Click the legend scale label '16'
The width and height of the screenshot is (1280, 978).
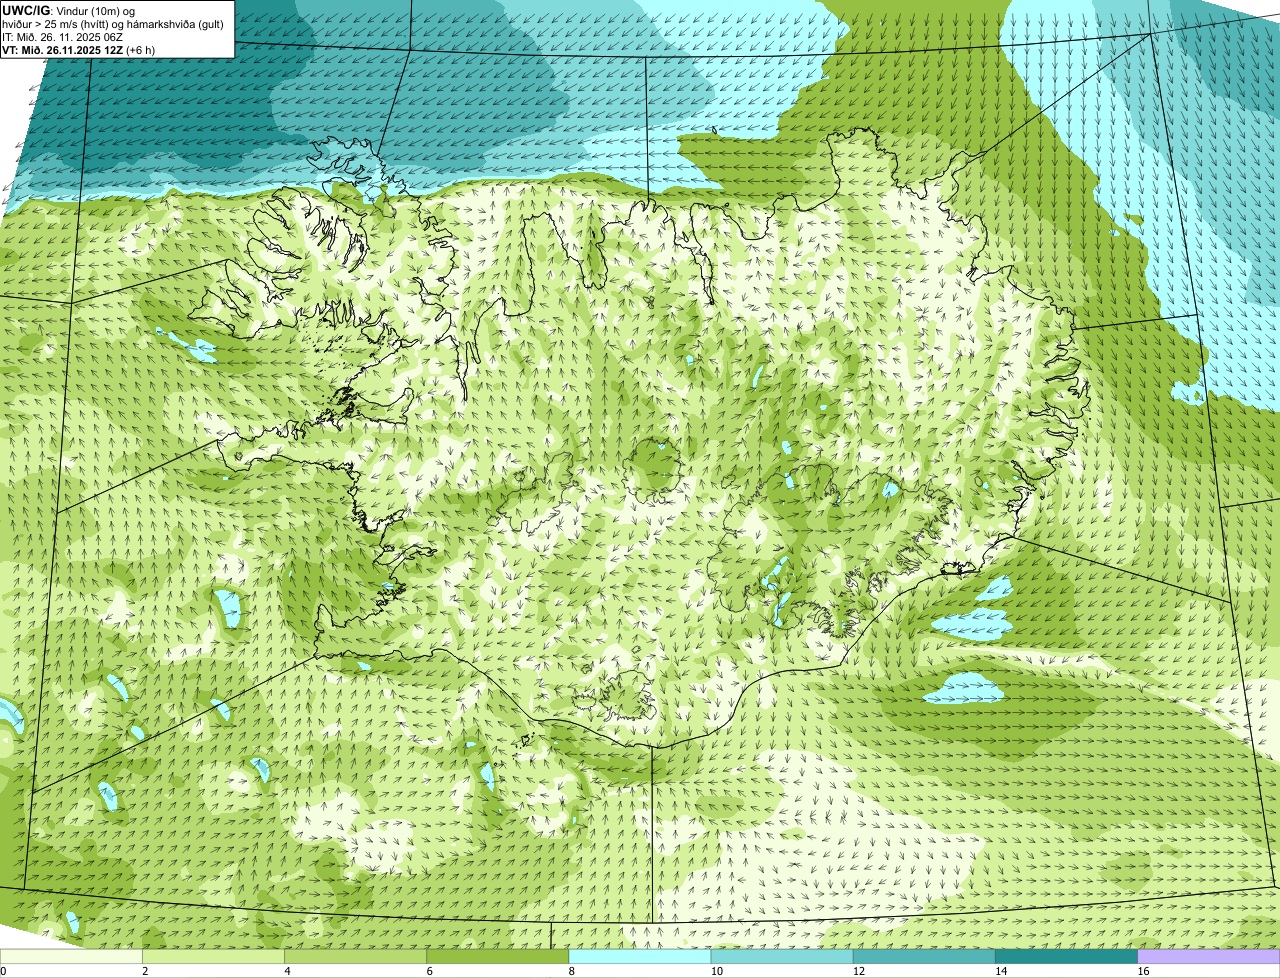[1143, 971]
